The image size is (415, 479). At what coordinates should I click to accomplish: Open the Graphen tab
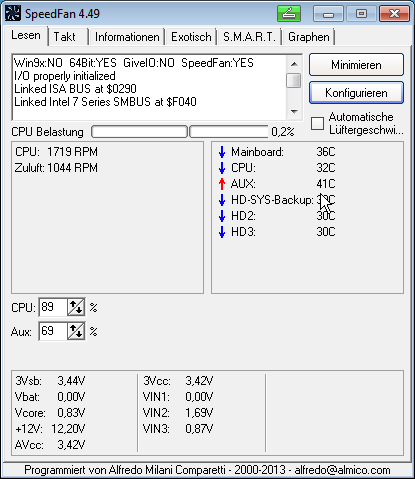309,37
